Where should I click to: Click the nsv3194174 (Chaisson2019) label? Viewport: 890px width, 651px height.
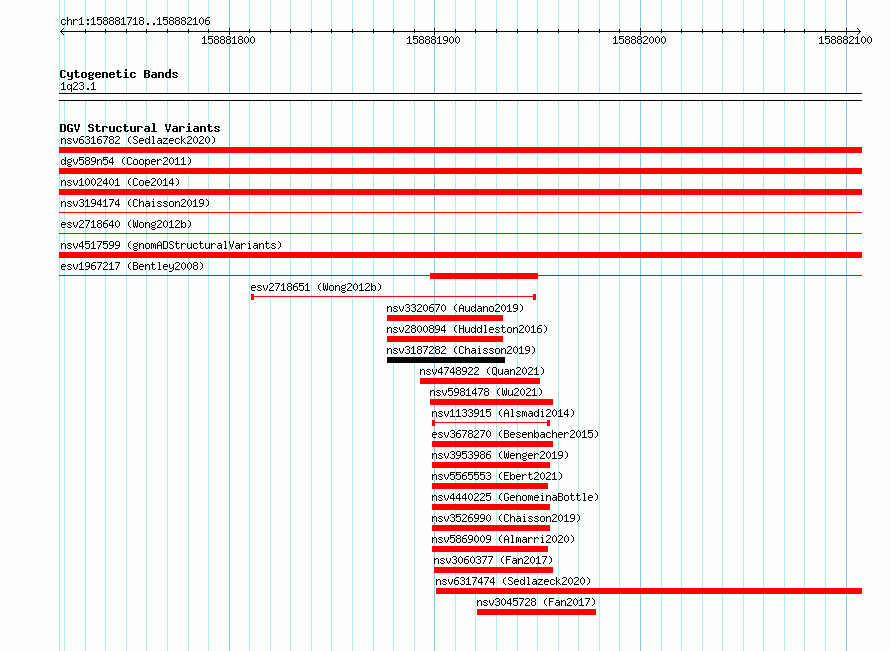point(135,203)
